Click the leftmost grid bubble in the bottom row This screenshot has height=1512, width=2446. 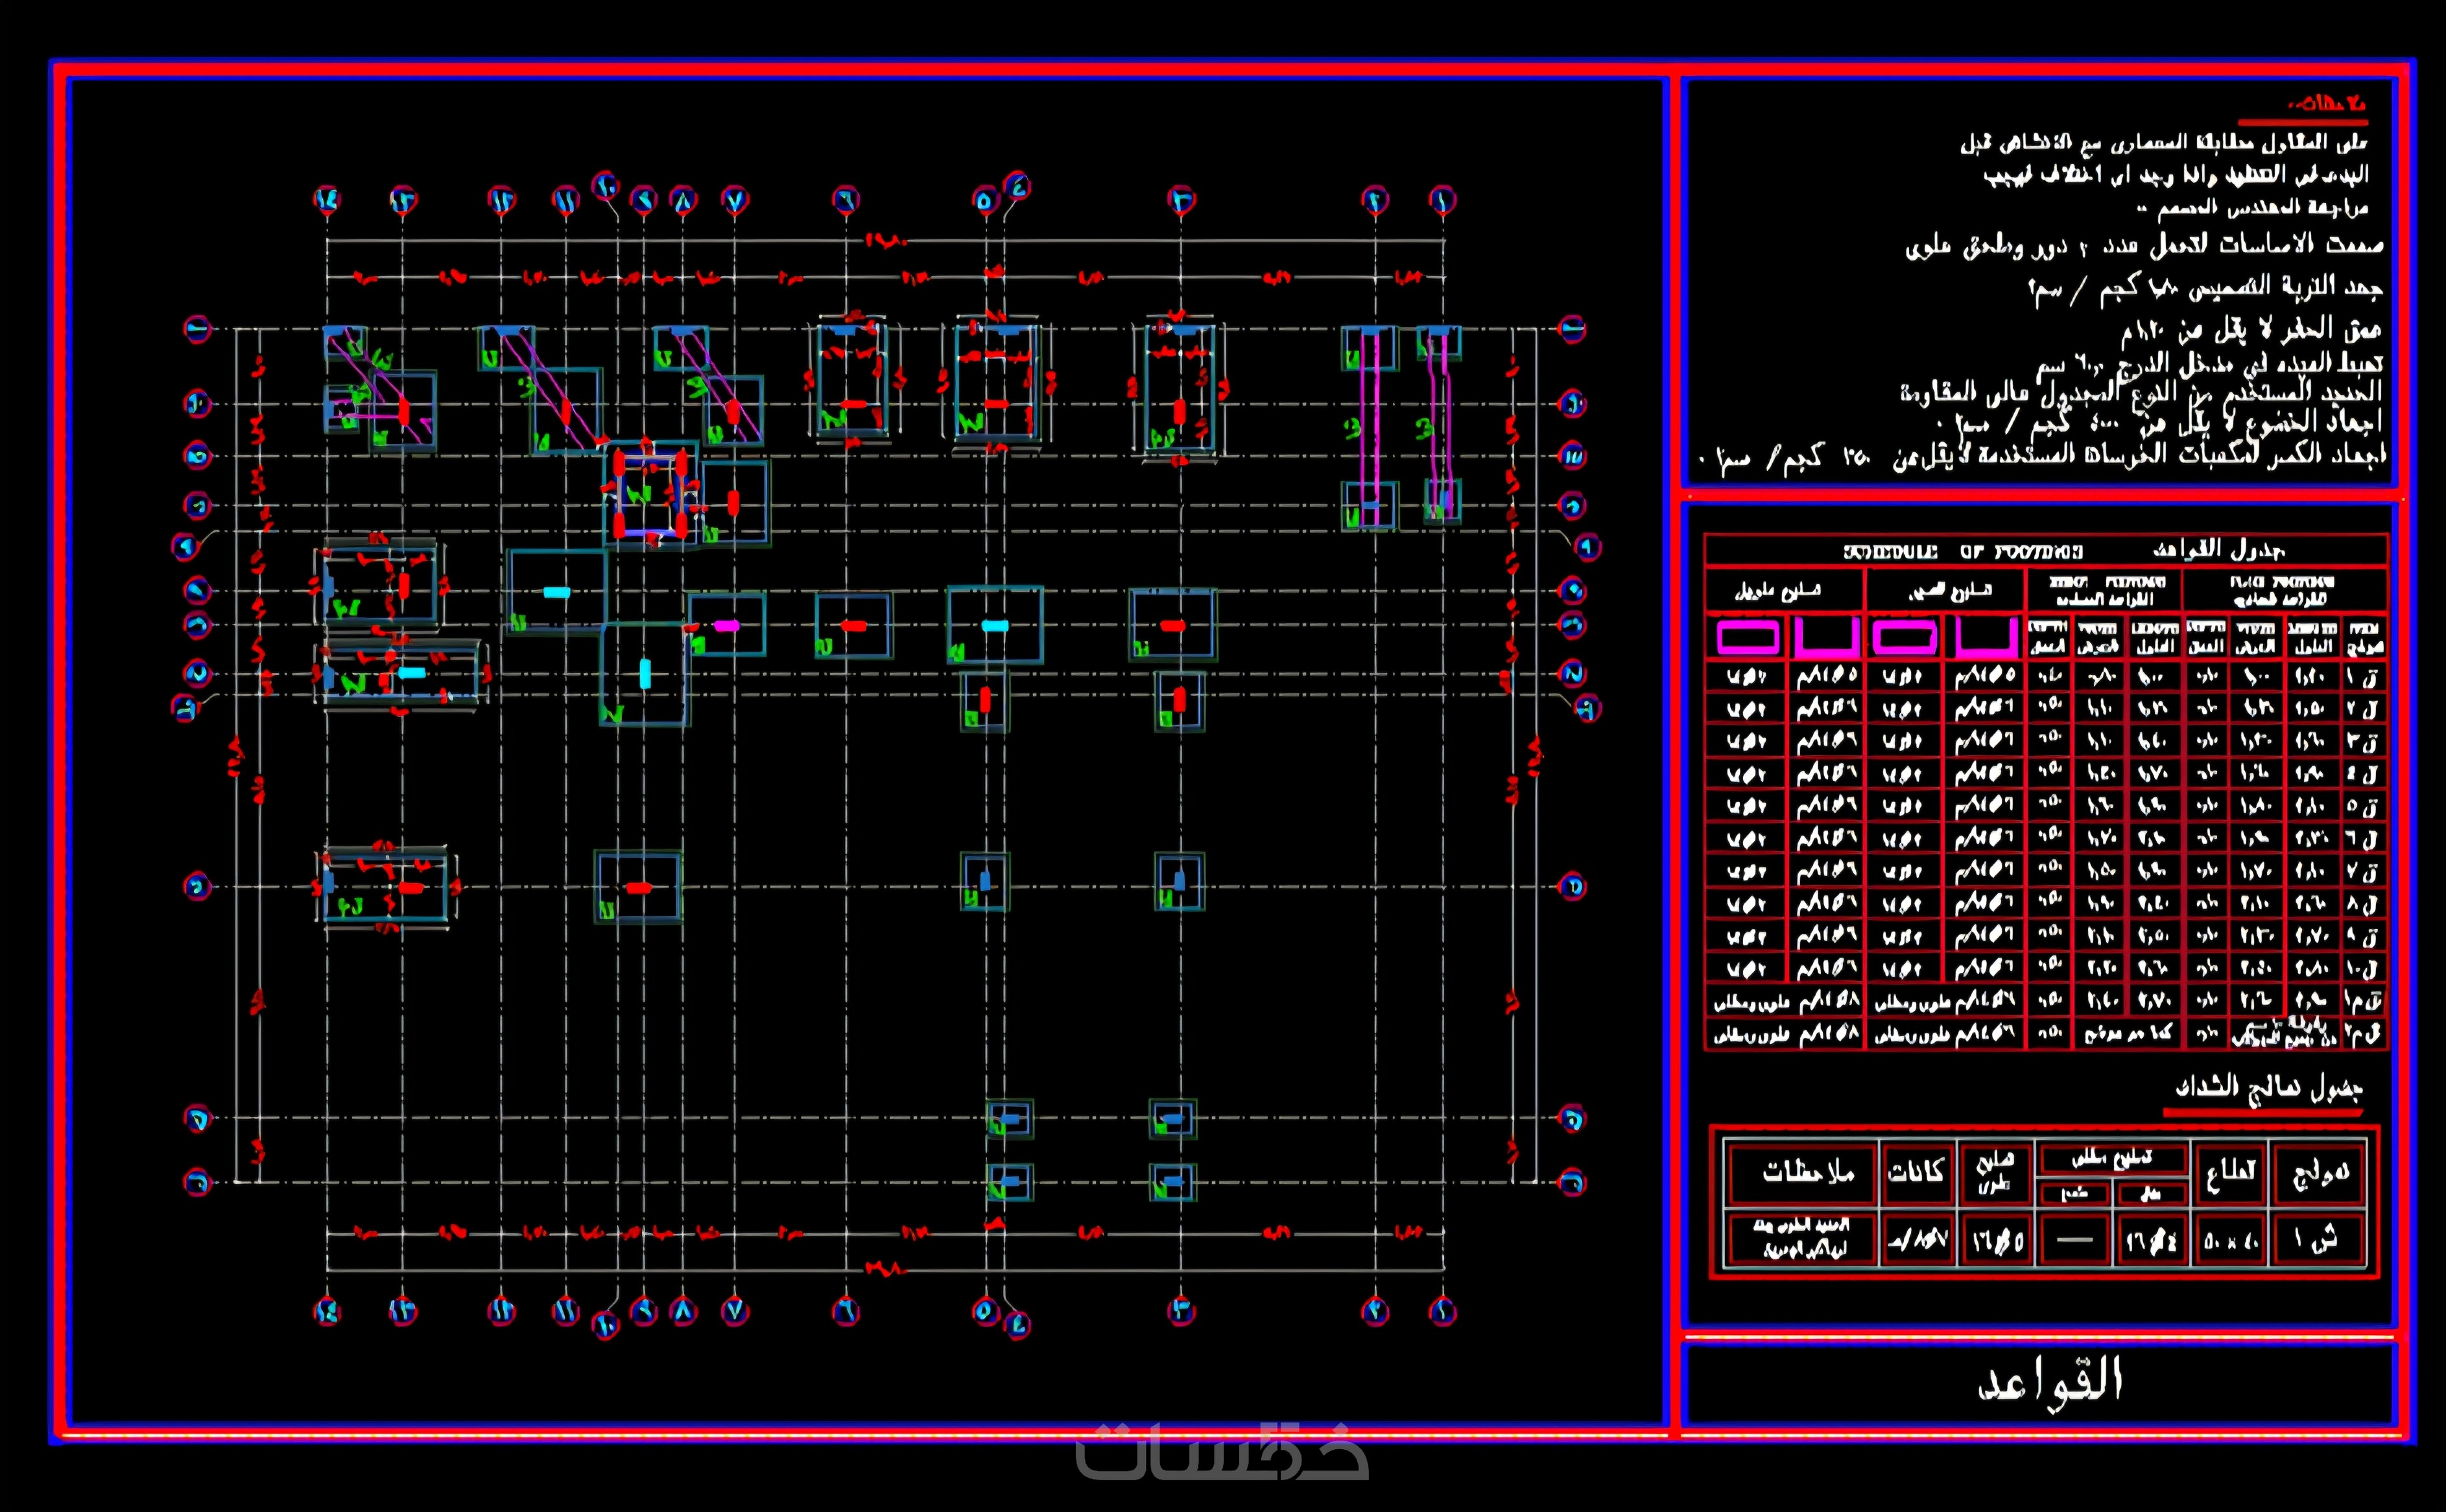[327, 1311]
